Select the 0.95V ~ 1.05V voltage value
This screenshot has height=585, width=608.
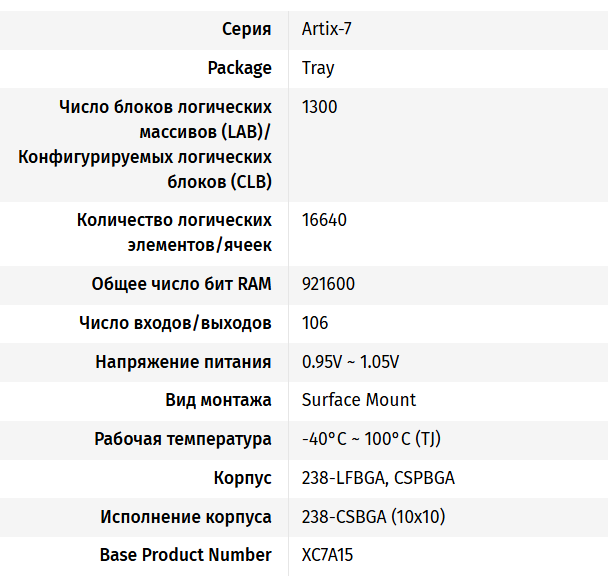coord(351,362)
